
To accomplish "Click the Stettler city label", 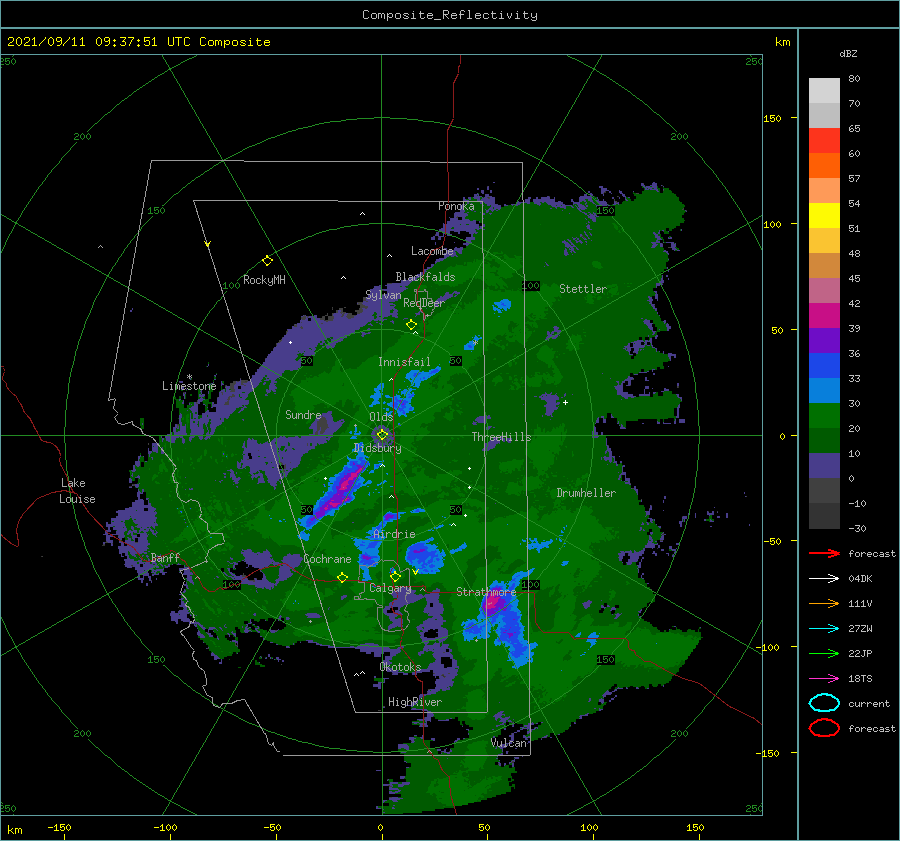I will click(583, 289).
